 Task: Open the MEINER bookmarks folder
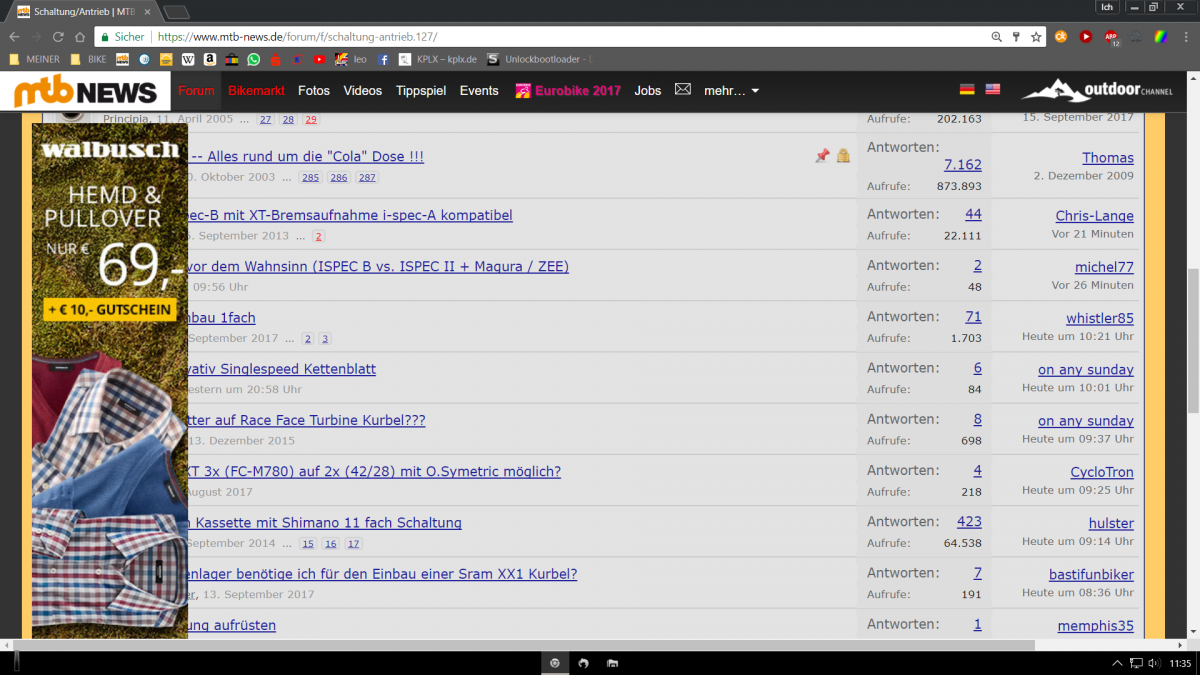click(x=35, y=59)
